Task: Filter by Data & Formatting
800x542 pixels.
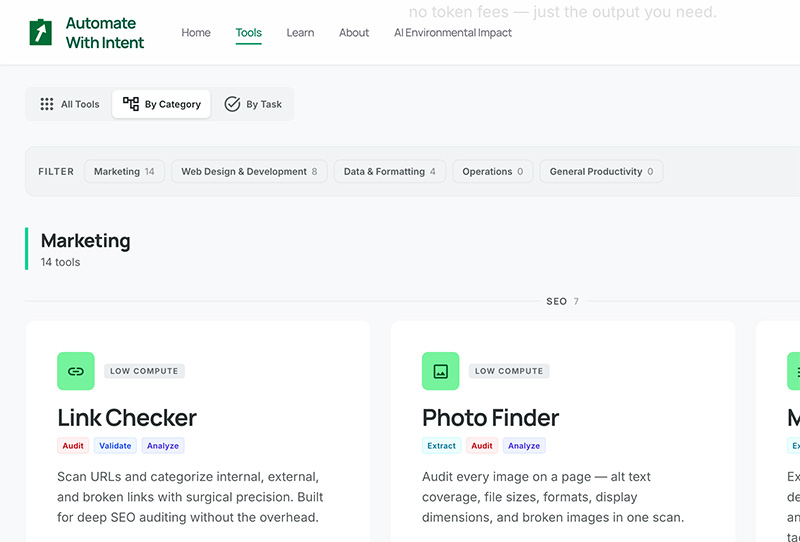Action: [x=389, y=172]
